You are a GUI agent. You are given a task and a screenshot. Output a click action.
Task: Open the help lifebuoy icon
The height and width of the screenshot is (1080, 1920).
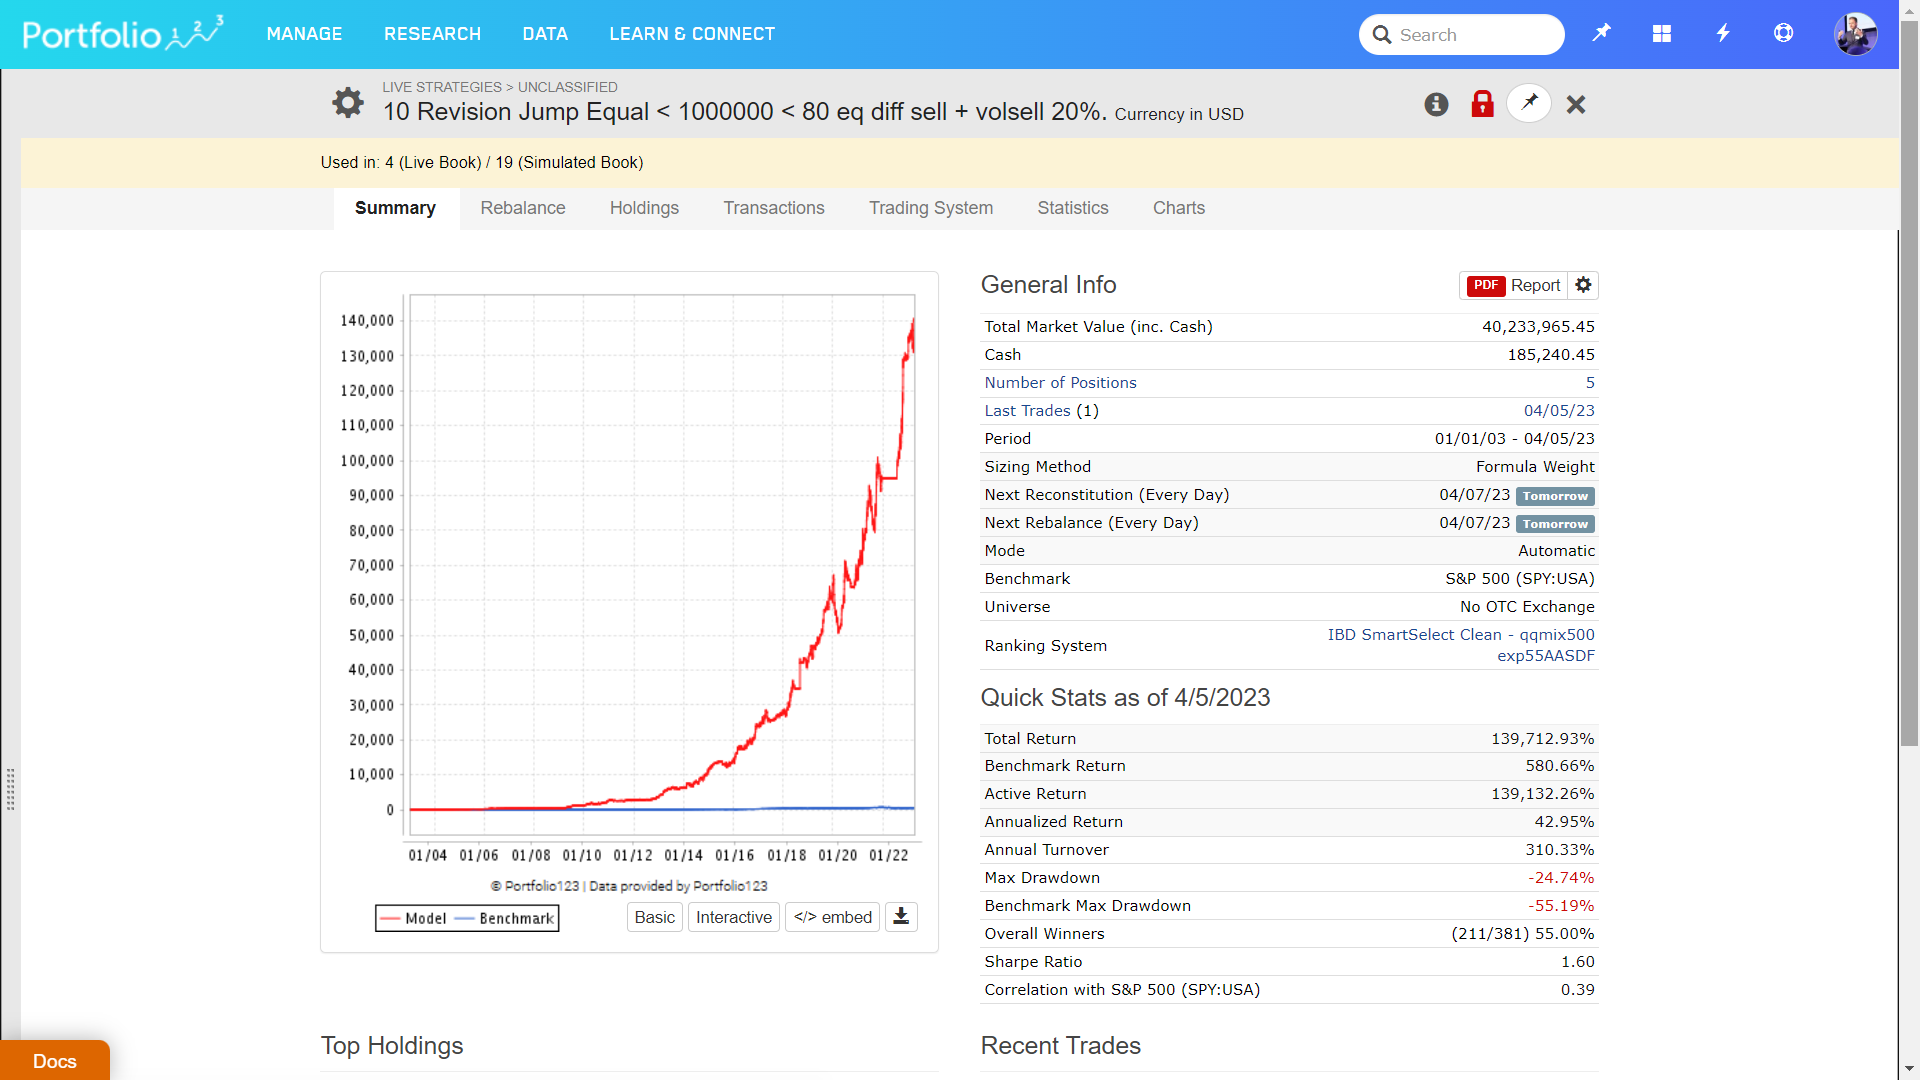click(x=1783, y=33)
